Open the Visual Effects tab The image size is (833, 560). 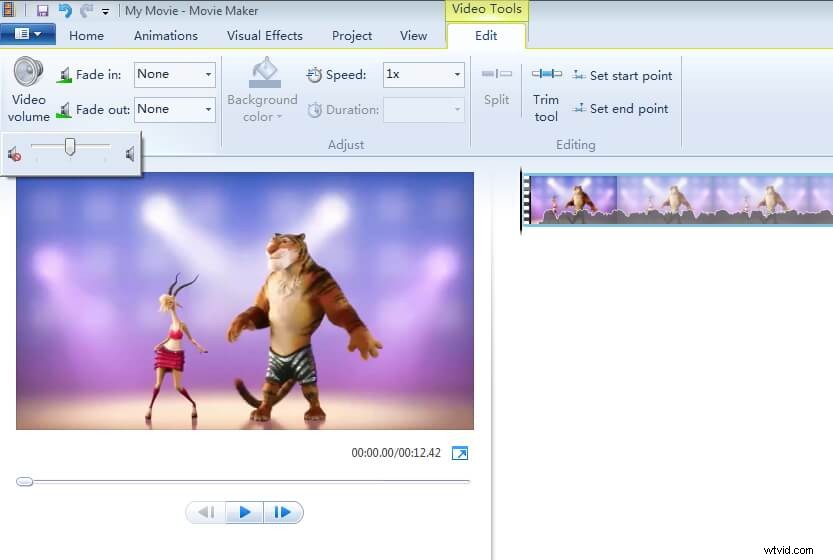click(x=264, y=35)
